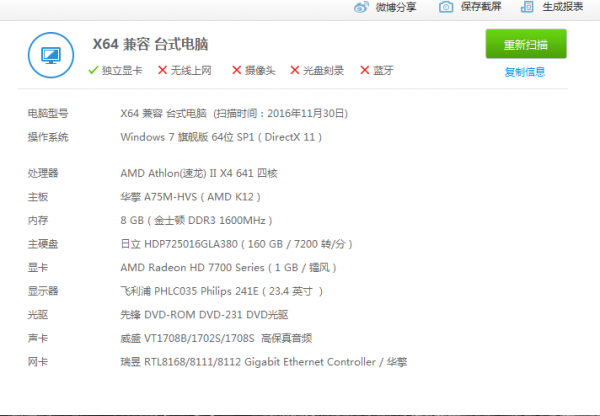Viewport: 600px width, 416px height.
Task: Click the 显卡 row label
Action: click(38, 268)
